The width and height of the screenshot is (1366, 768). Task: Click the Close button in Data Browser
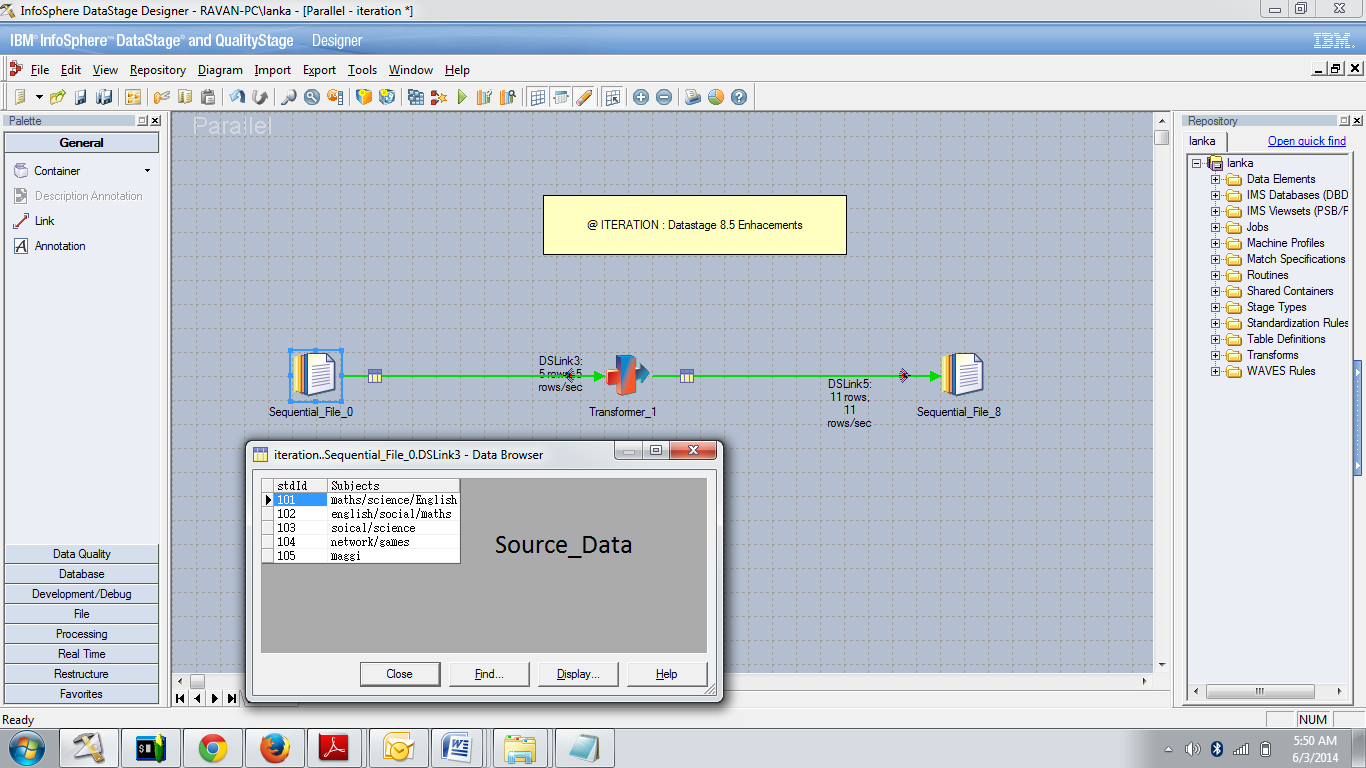tap(400, 674)
